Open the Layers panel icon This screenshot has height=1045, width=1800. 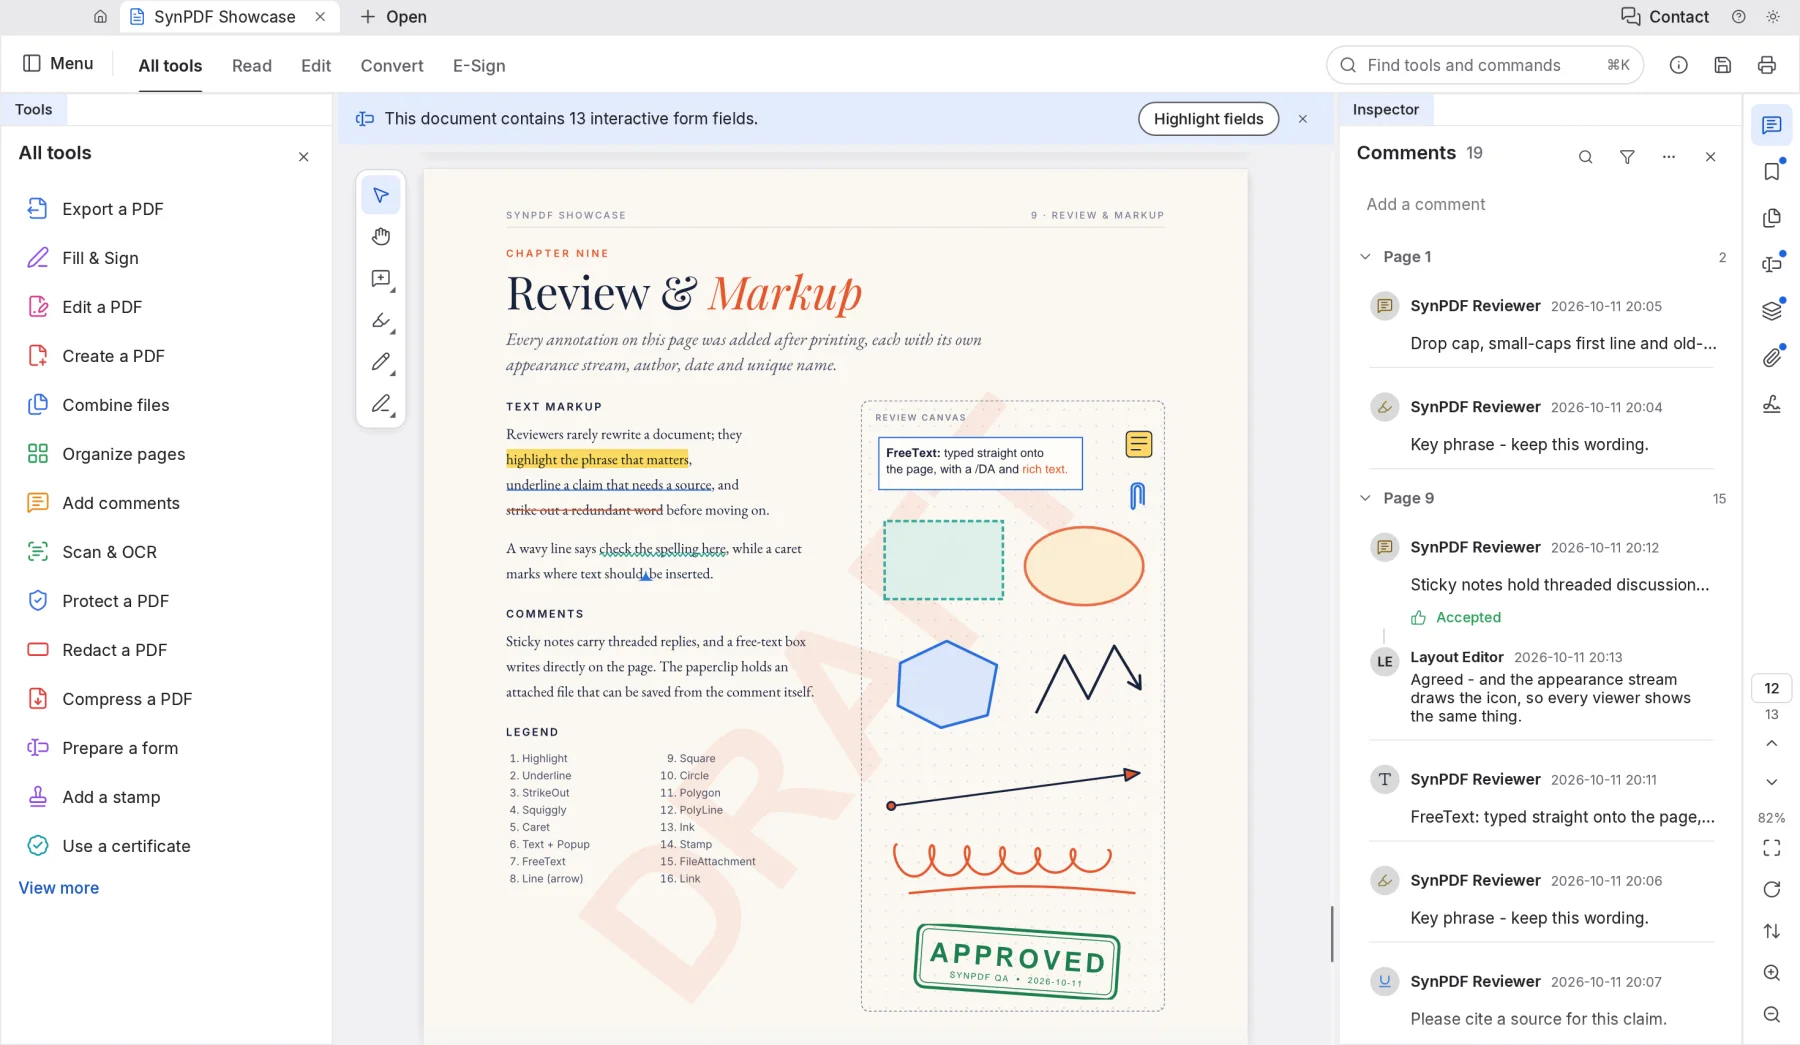(1772, 311)
